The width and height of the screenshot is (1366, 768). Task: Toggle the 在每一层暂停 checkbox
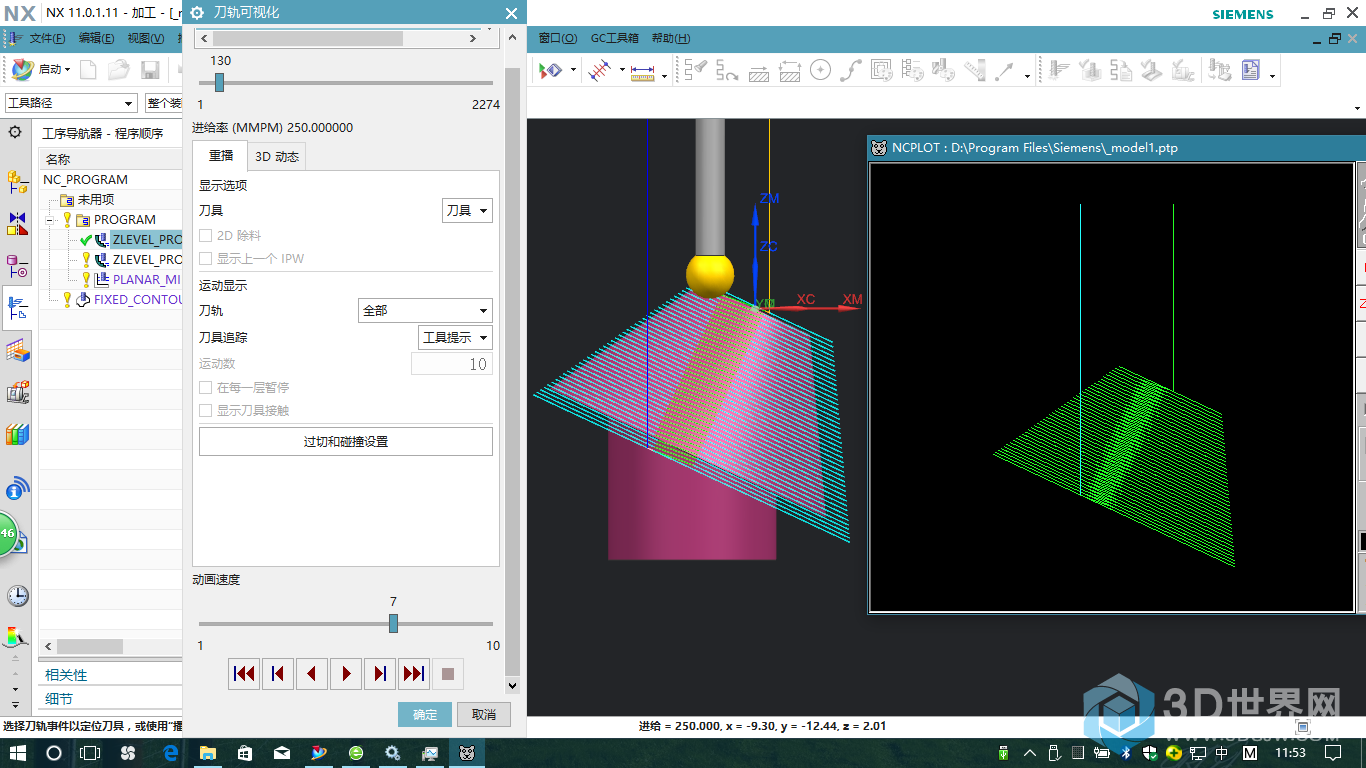point(206,387)
